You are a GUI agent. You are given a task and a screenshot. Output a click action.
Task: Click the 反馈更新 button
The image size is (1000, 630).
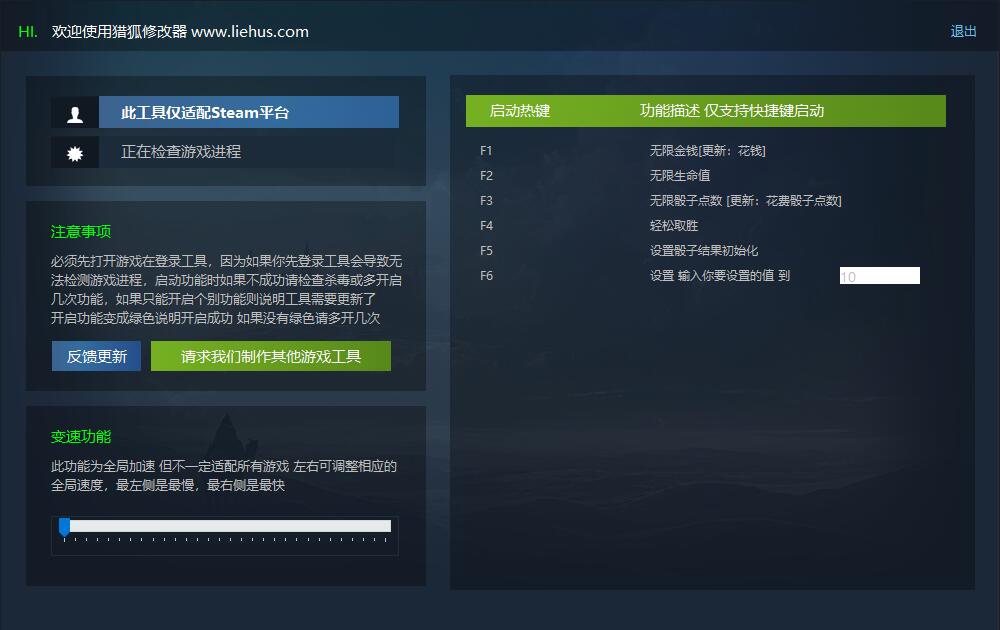pyautogui.click(x=96, y=356)
